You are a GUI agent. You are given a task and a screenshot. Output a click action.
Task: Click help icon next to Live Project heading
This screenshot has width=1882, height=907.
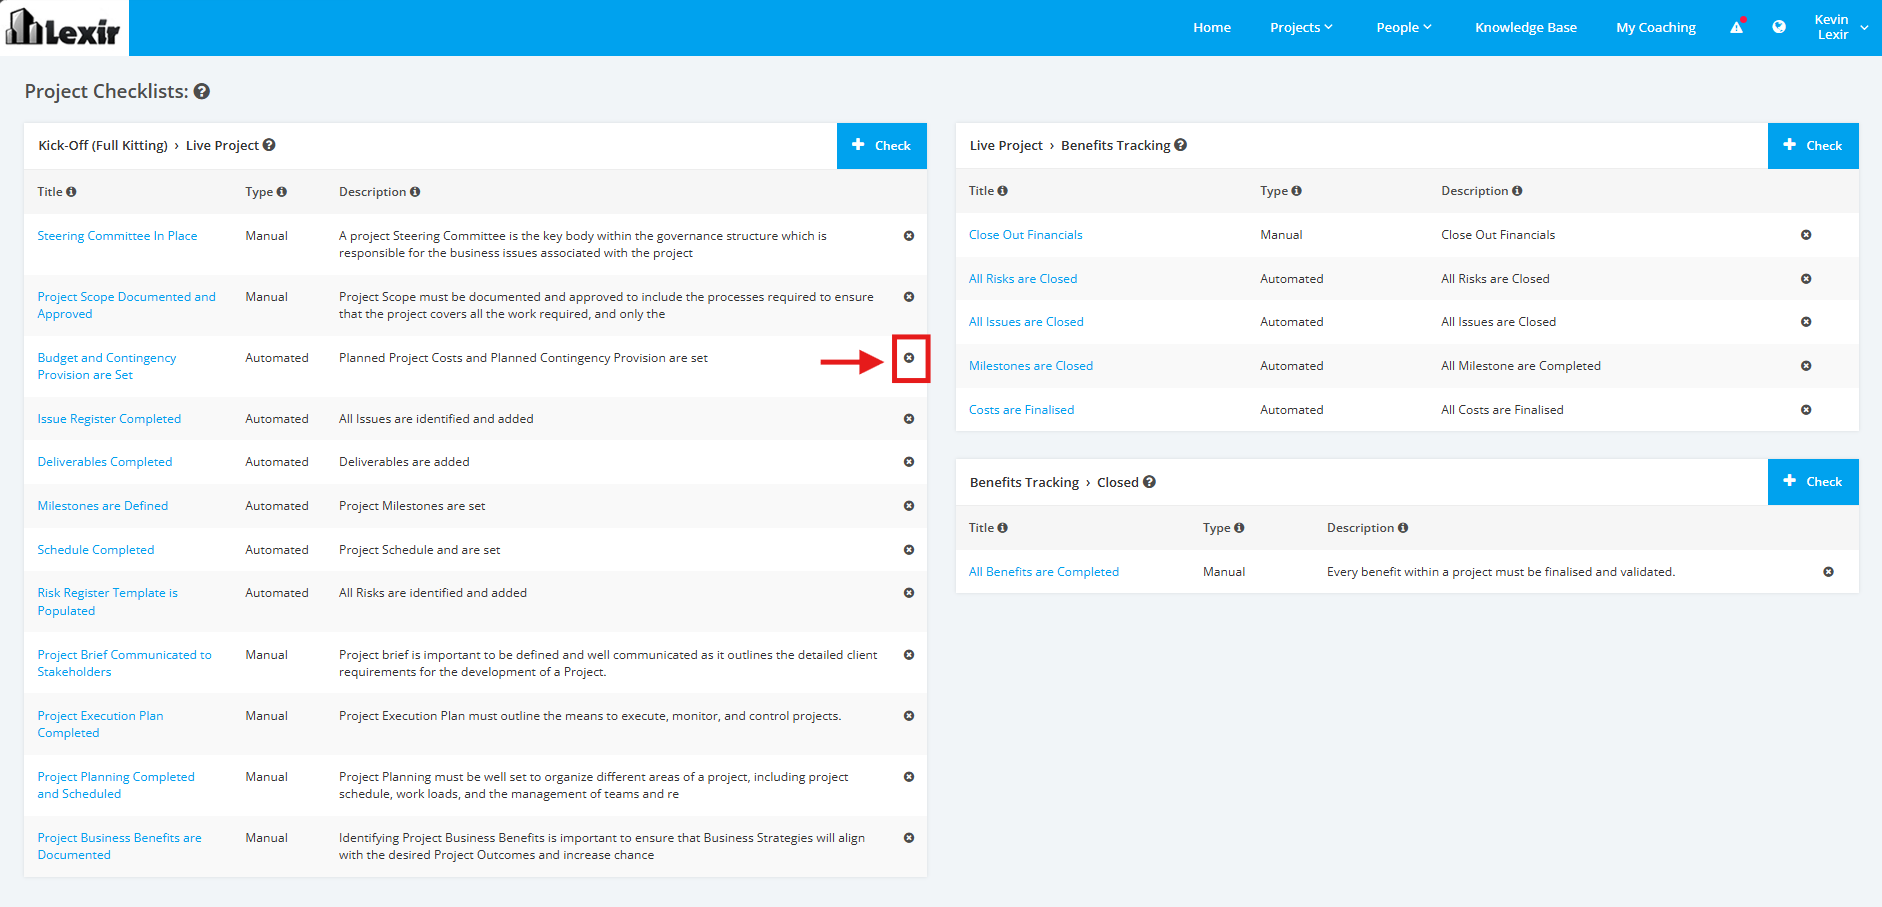point(269,145)
